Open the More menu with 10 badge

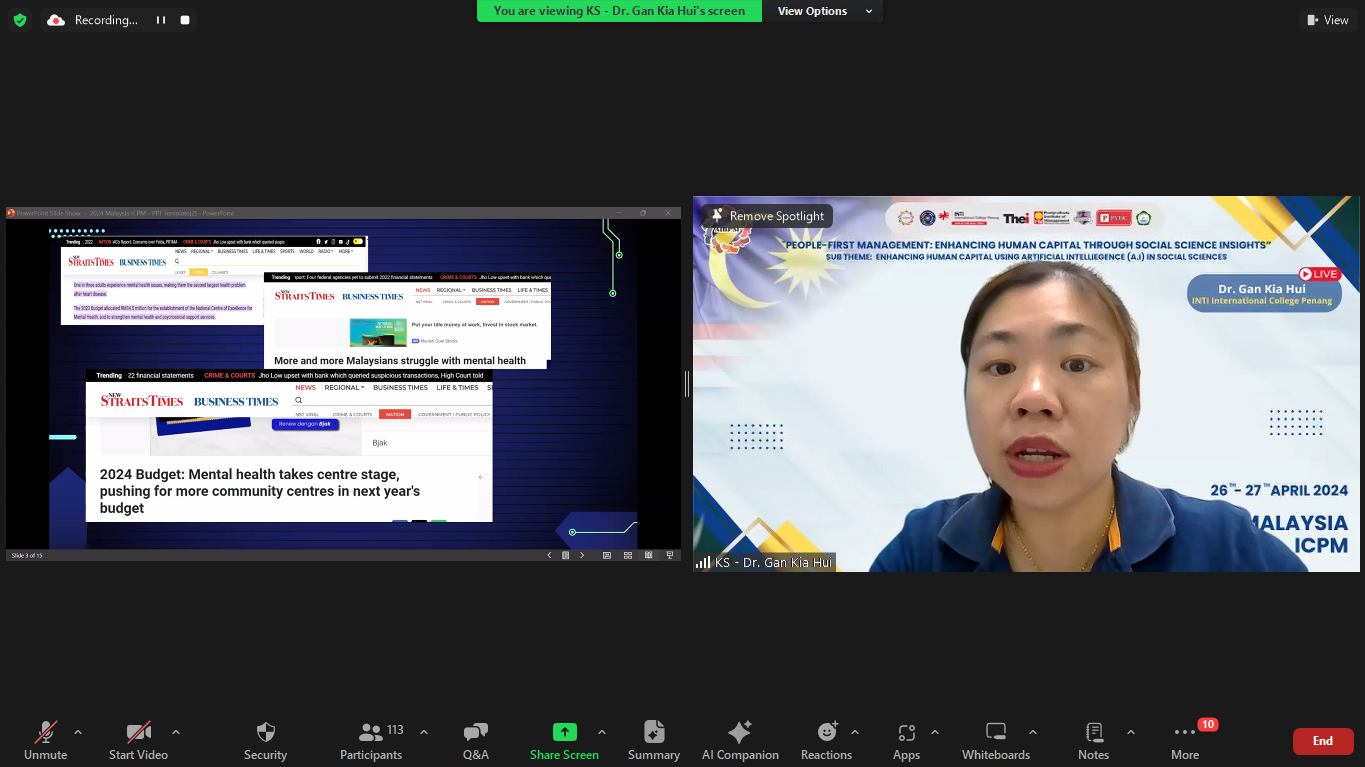[x=1186, y=741]
